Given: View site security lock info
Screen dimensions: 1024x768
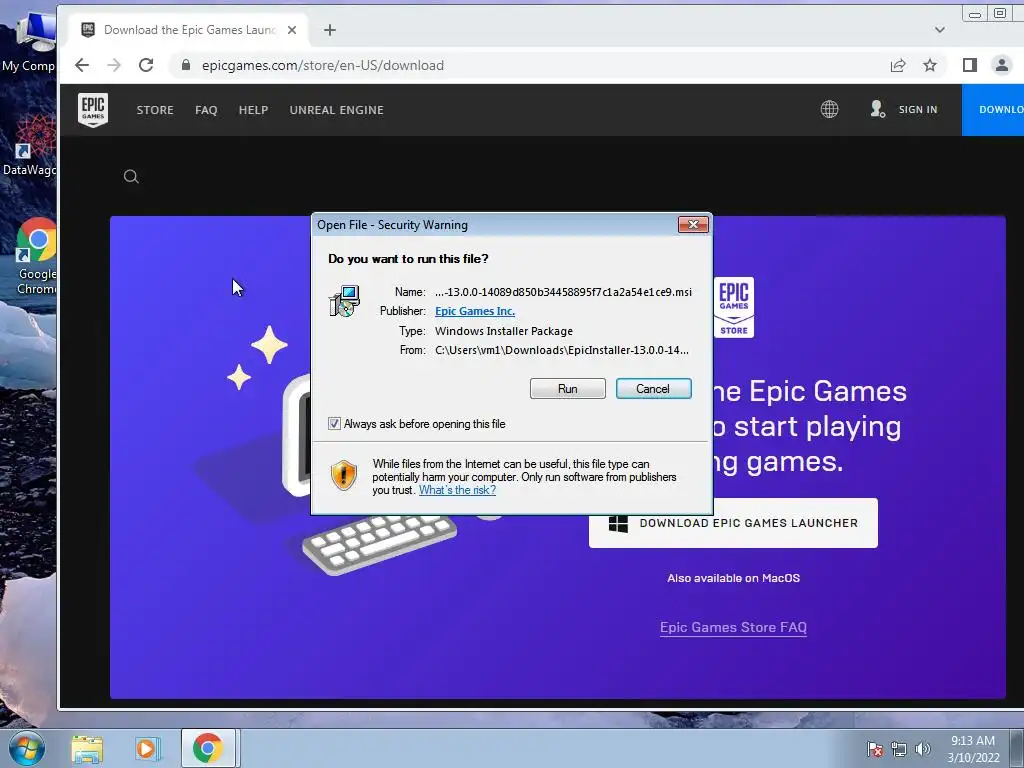Looking at the screenshot, I should [186, 65].
